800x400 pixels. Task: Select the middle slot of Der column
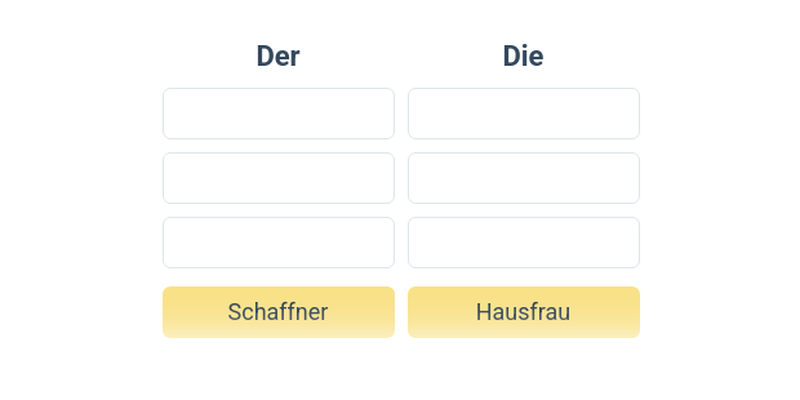coord(278,178)
